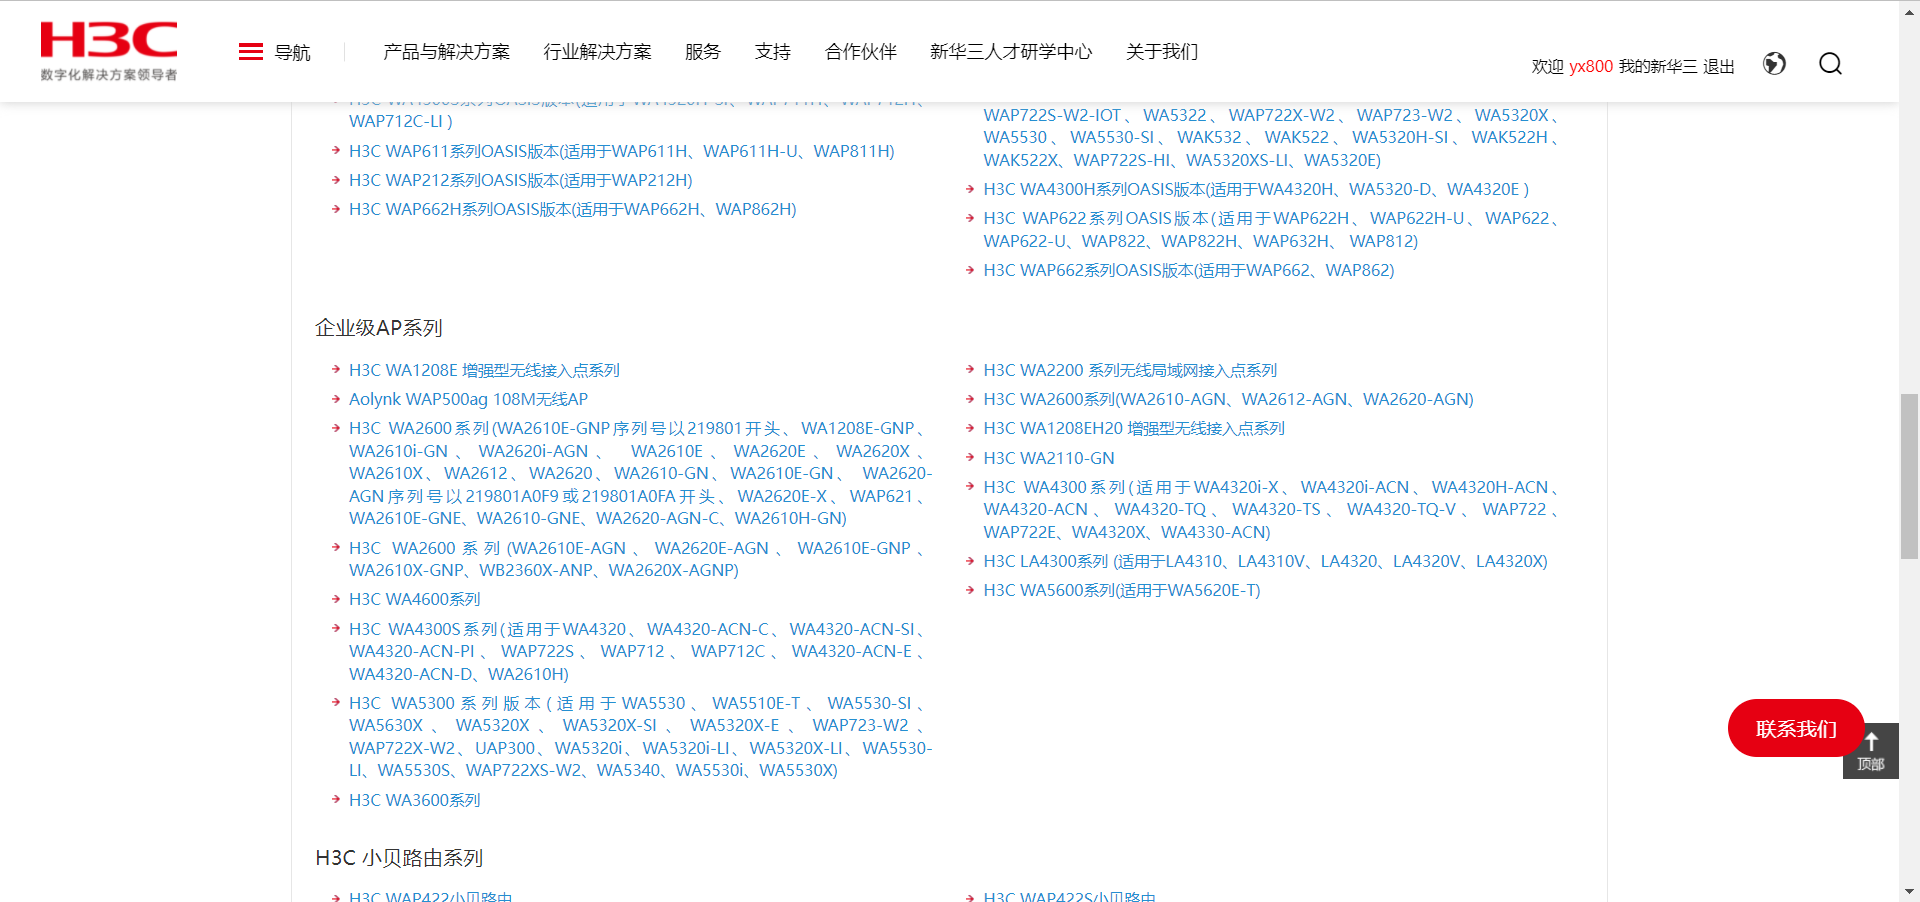Open 我的新华三 account link
The height and width of the screenshot is (902, 1920).
(x=1658, y=66)
